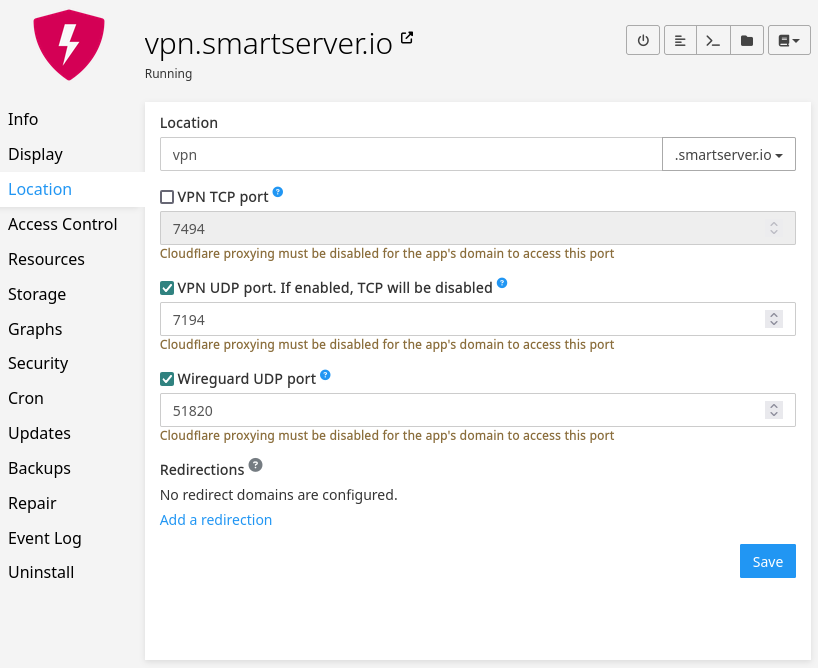Click the Wireguard UDP port stepper arrows

click(773, 410)
